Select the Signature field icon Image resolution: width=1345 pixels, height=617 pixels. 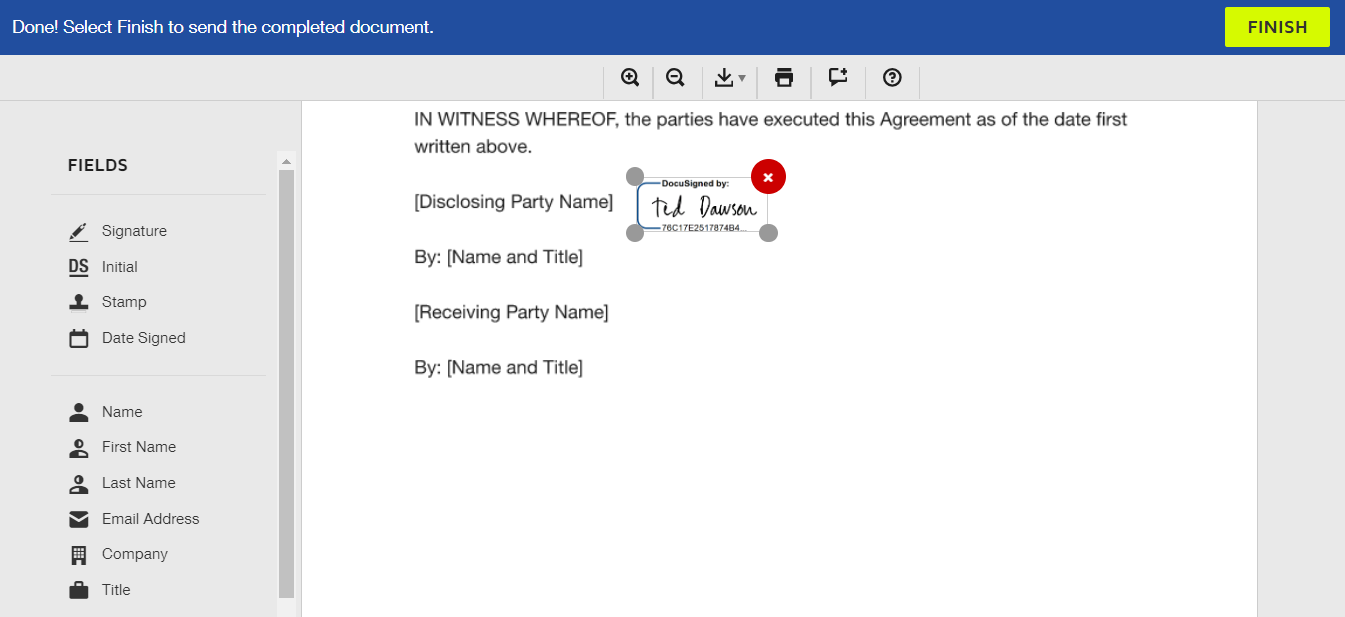(79, 232)
